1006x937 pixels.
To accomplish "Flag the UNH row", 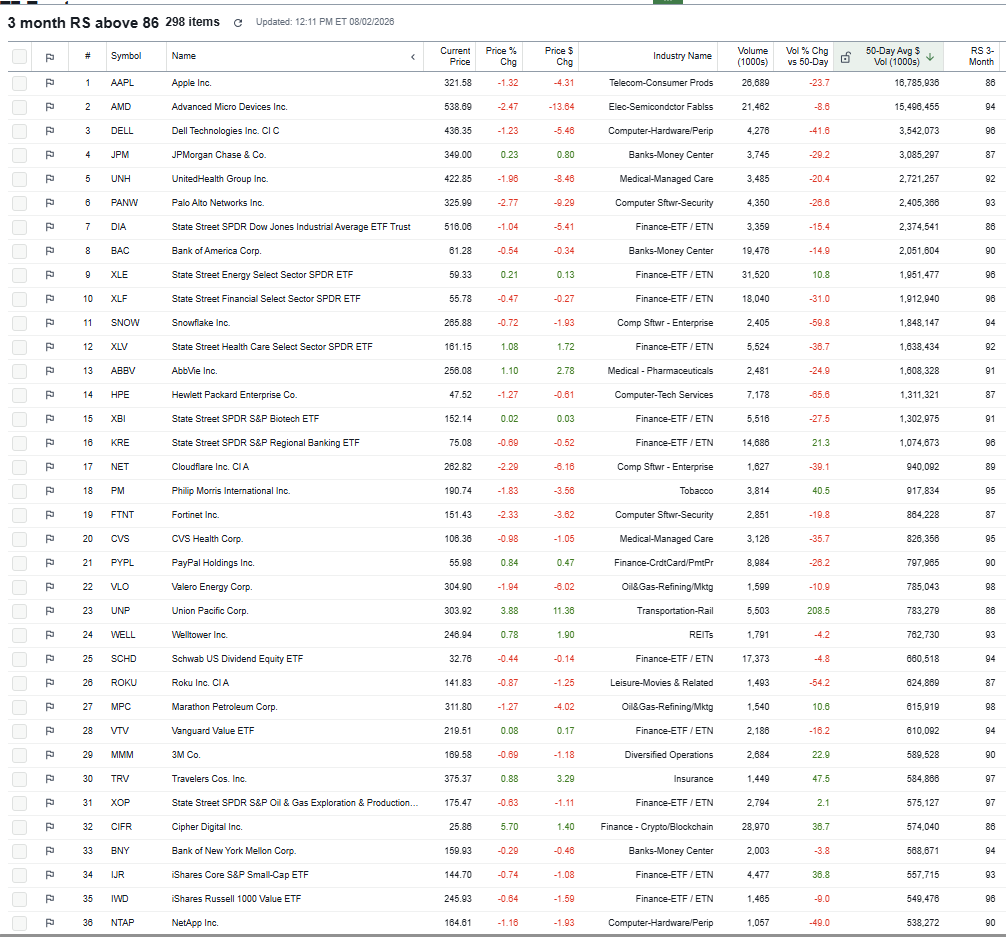I will pos(50,179).
